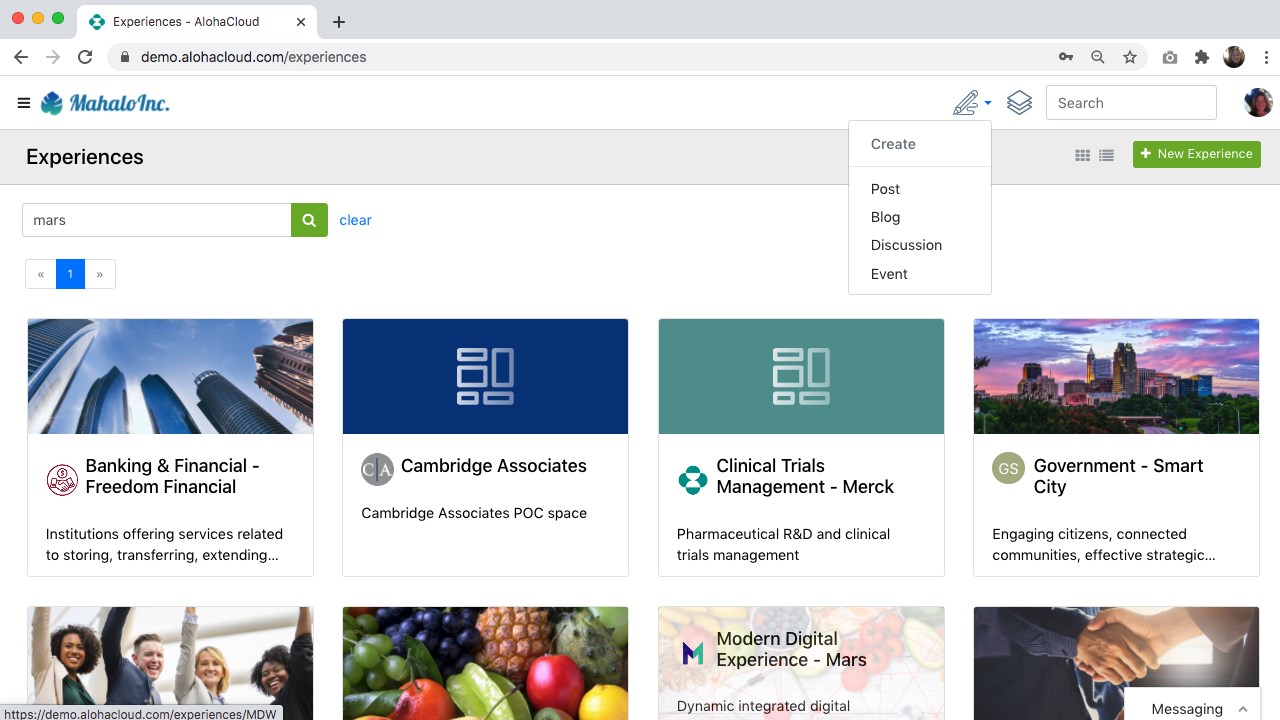Open Clinical Trials Management - Merck
Image resolution: width=1280 pixels, height=720 pixels.
pyautogui.click(x=805, y=476)
